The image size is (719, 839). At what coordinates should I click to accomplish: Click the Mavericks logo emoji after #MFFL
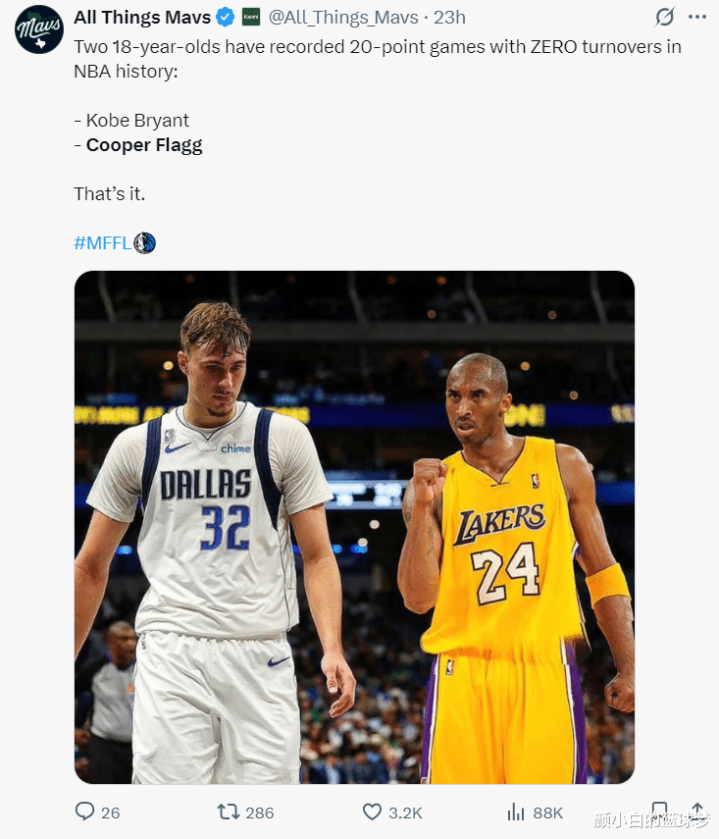tap(144, 243)
